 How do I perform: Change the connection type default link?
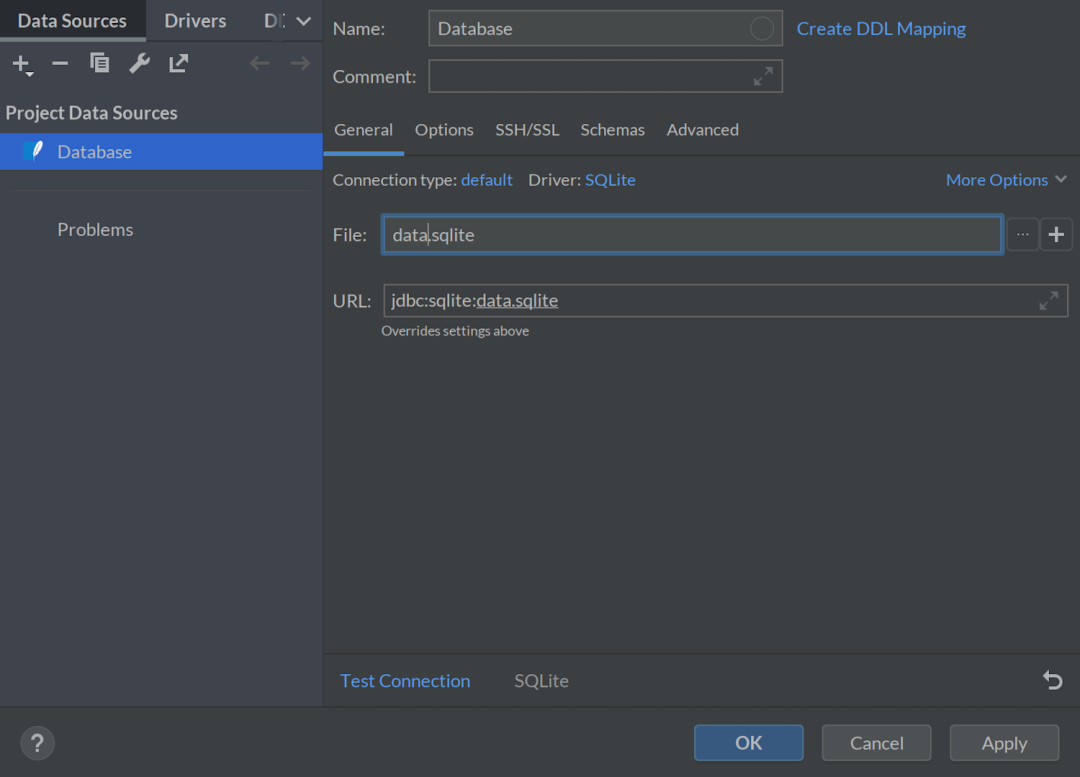pyautogui.click(x=486, y=180)
